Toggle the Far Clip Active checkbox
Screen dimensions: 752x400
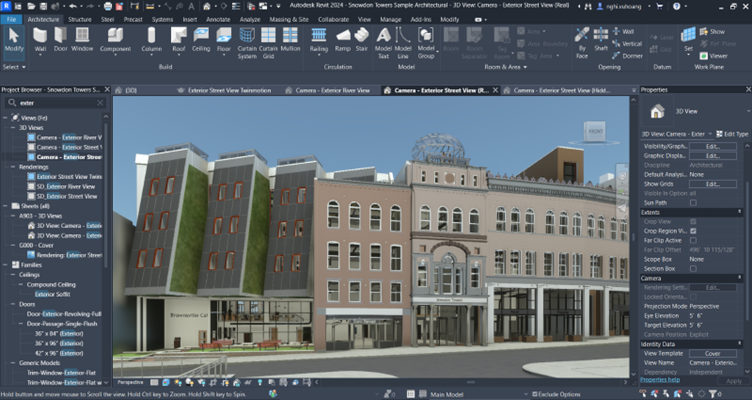pos(693,240)
